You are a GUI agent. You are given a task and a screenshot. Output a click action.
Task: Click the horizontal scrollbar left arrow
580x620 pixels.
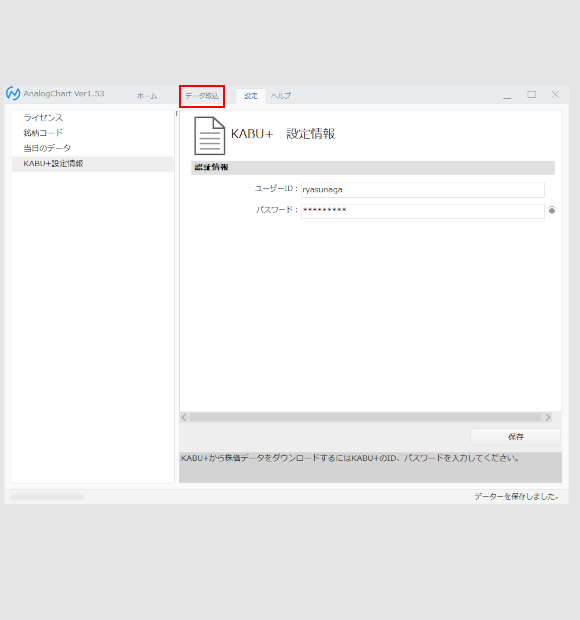click(184, 417)
